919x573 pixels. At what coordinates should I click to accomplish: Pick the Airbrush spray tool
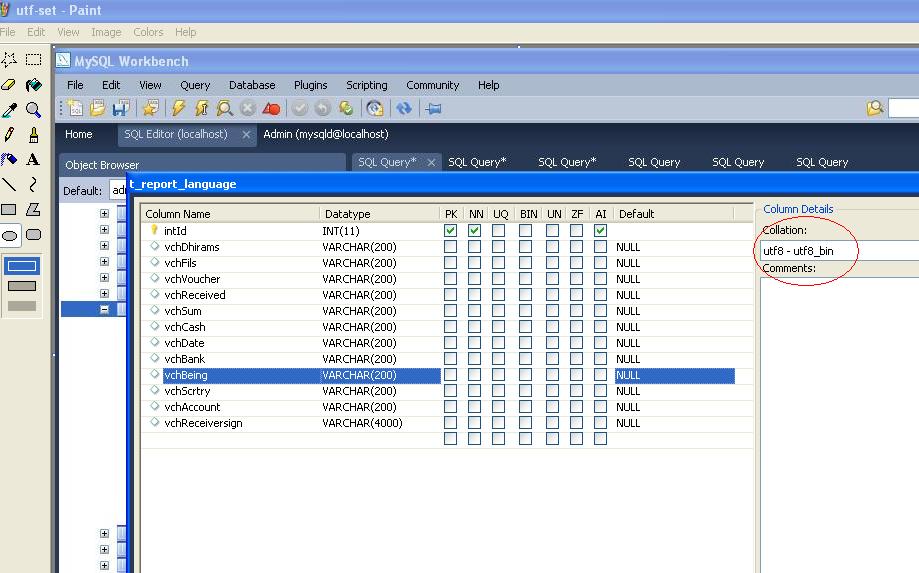point(9,160)
